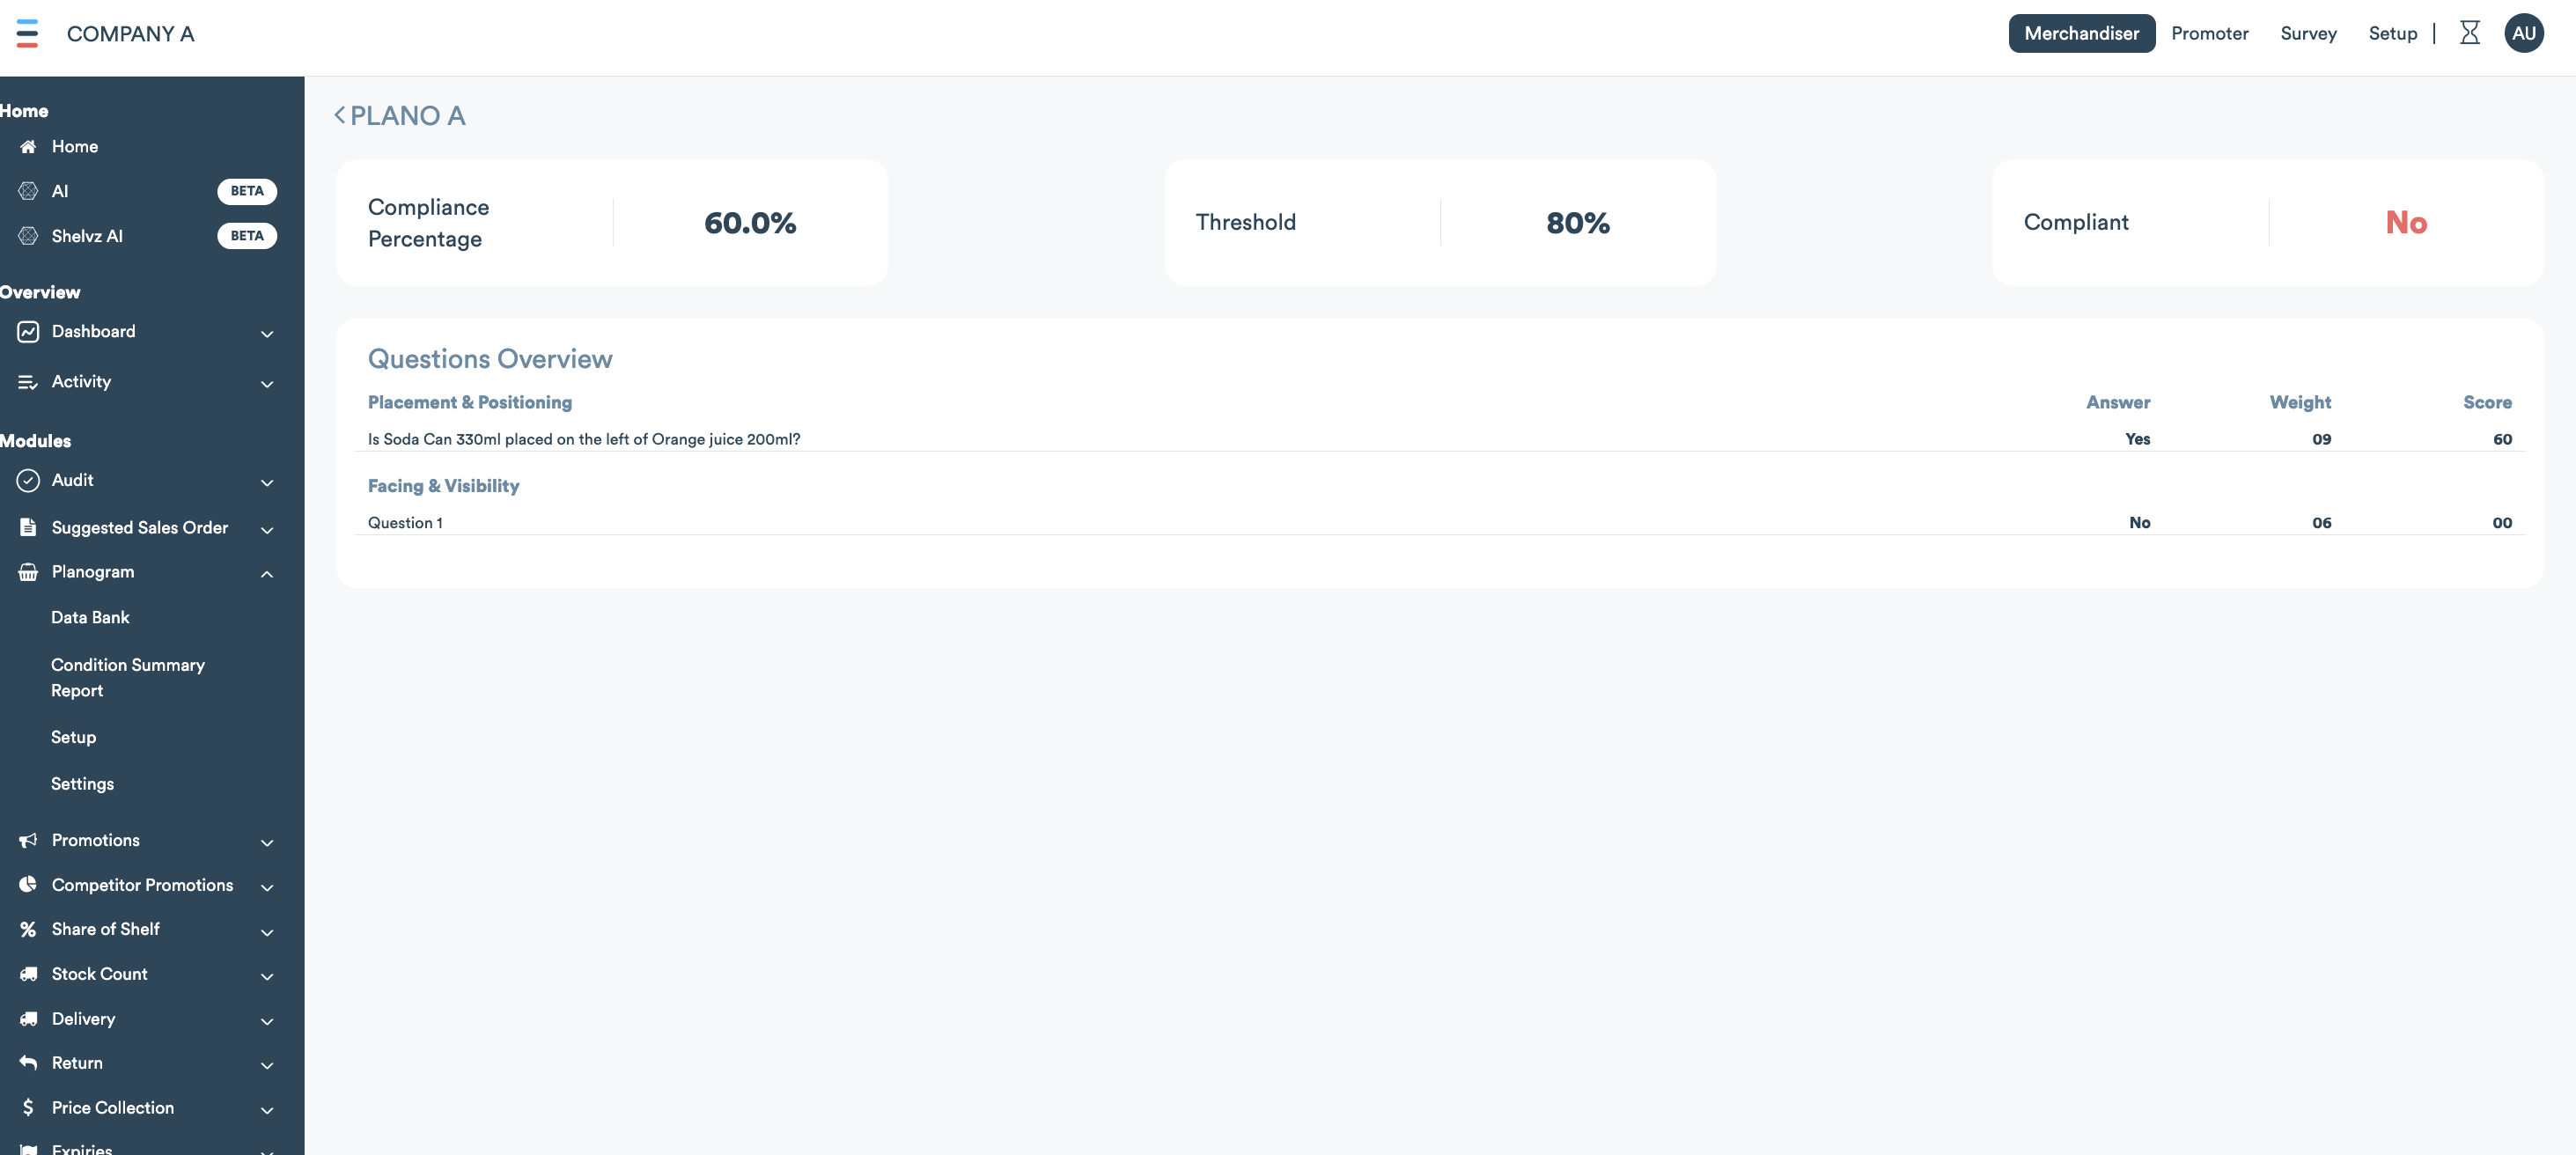Click the Shelvz AI sidebar icon
Screen dimensions: 2576x1155
28,236
